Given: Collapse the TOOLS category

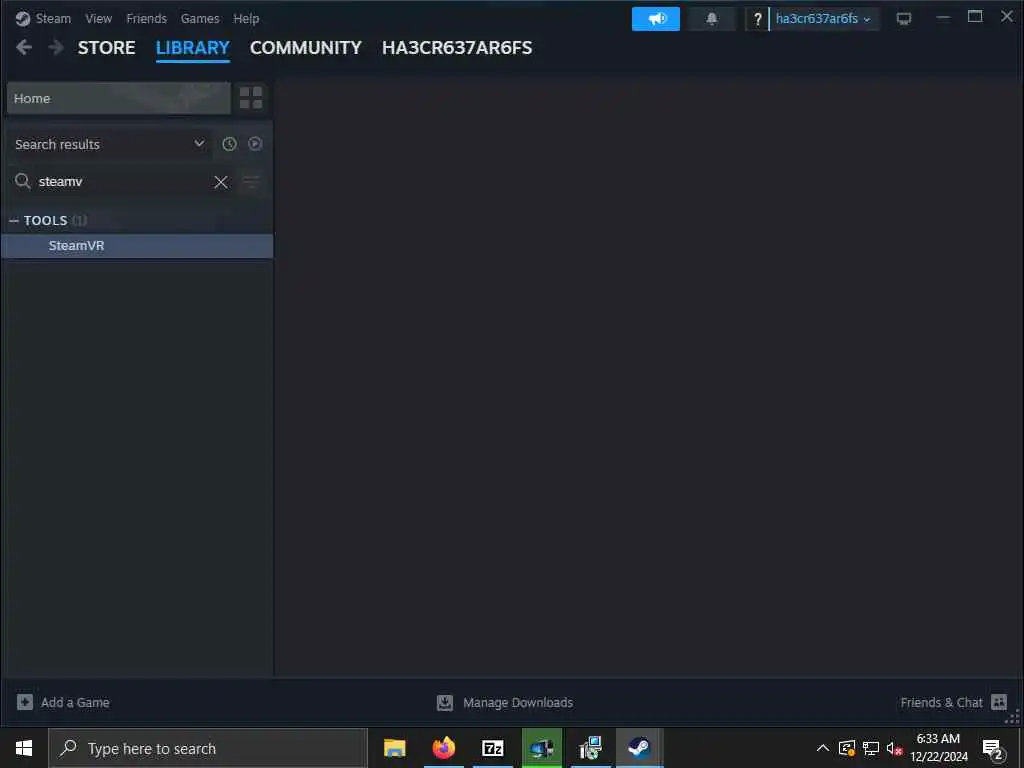Looking at the screenshot, I should click(x=14, y=221).
